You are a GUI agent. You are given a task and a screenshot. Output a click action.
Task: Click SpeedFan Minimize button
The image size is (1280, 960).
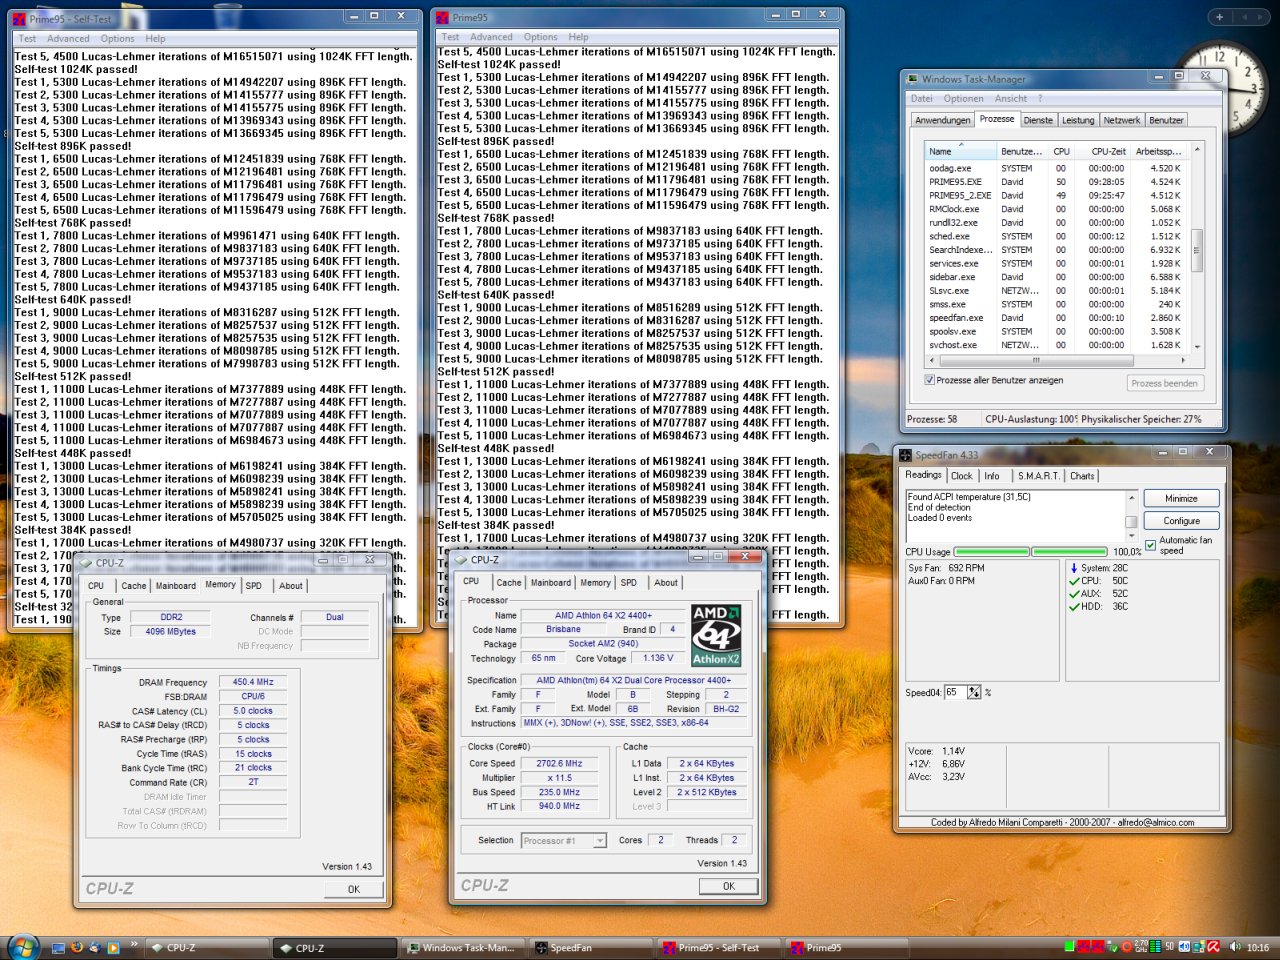coord(1181,498)
